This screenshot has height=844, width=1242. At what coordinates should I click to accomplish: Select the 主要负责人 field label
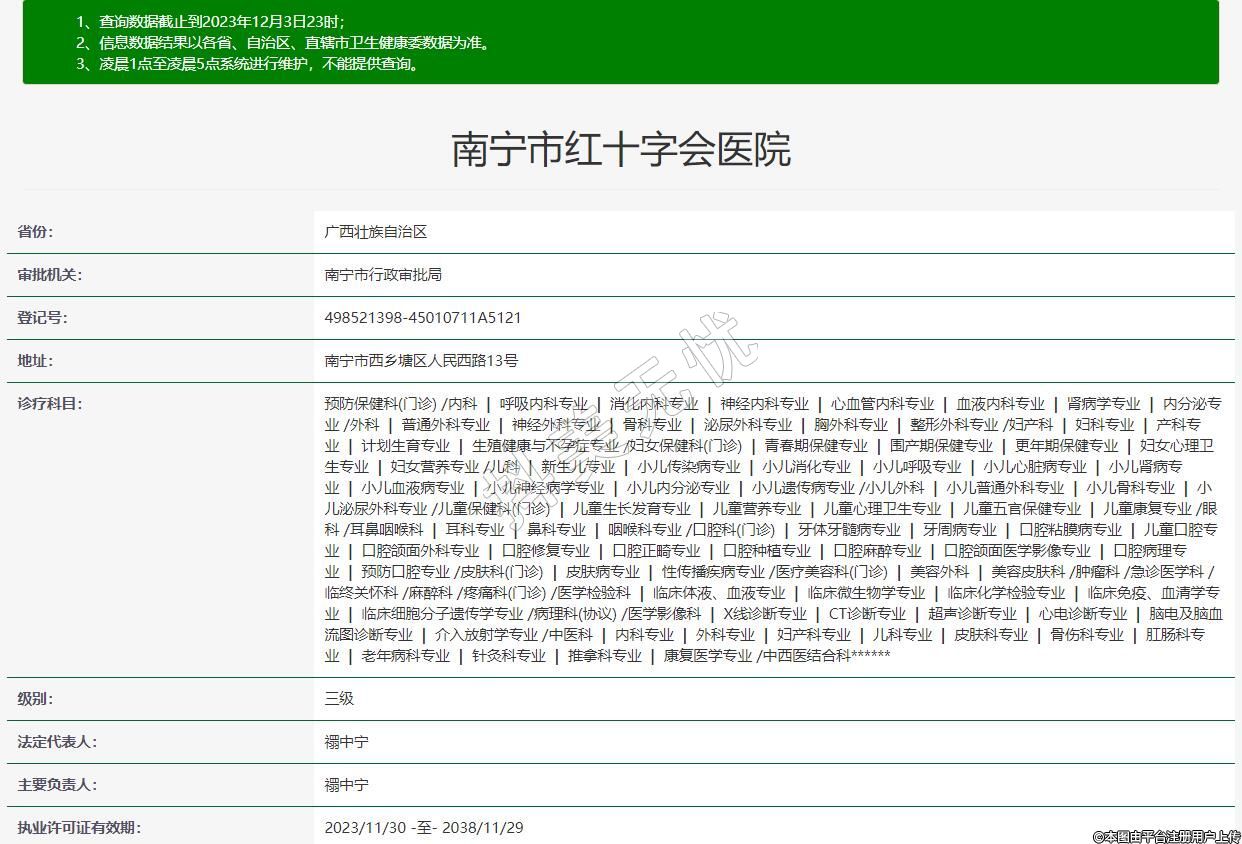pos(57,785)
